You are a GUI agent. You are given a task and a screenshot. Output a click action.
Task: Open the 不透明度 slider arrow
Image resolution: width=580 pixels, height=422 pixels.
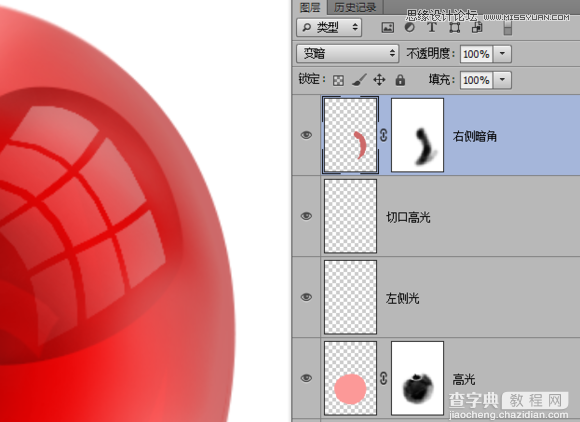[x=502, y=54]
